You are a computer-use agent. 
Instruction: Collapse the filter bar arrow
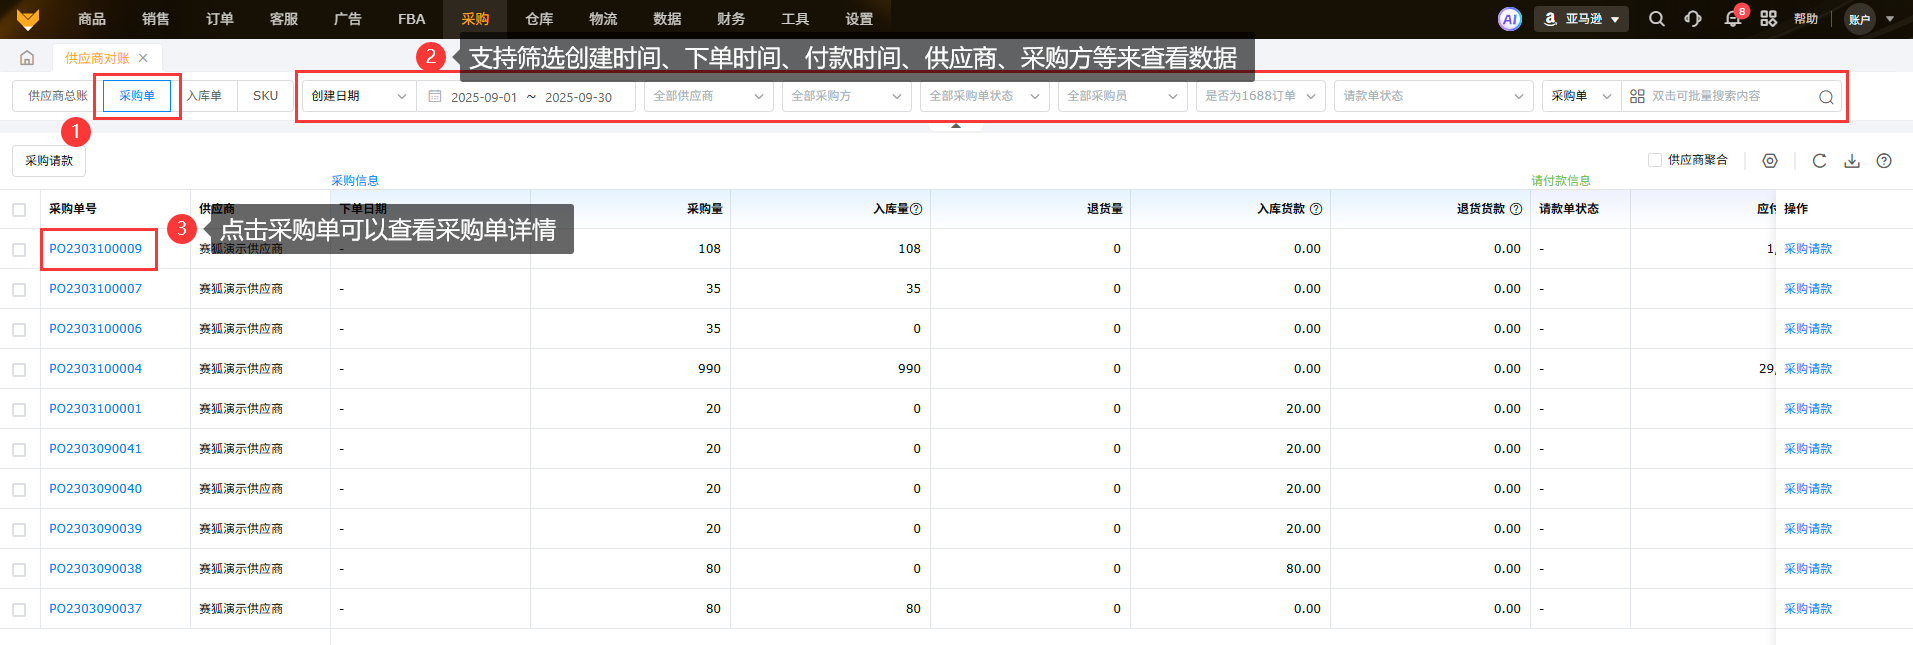pyautogui.click(x=956, y=126)
